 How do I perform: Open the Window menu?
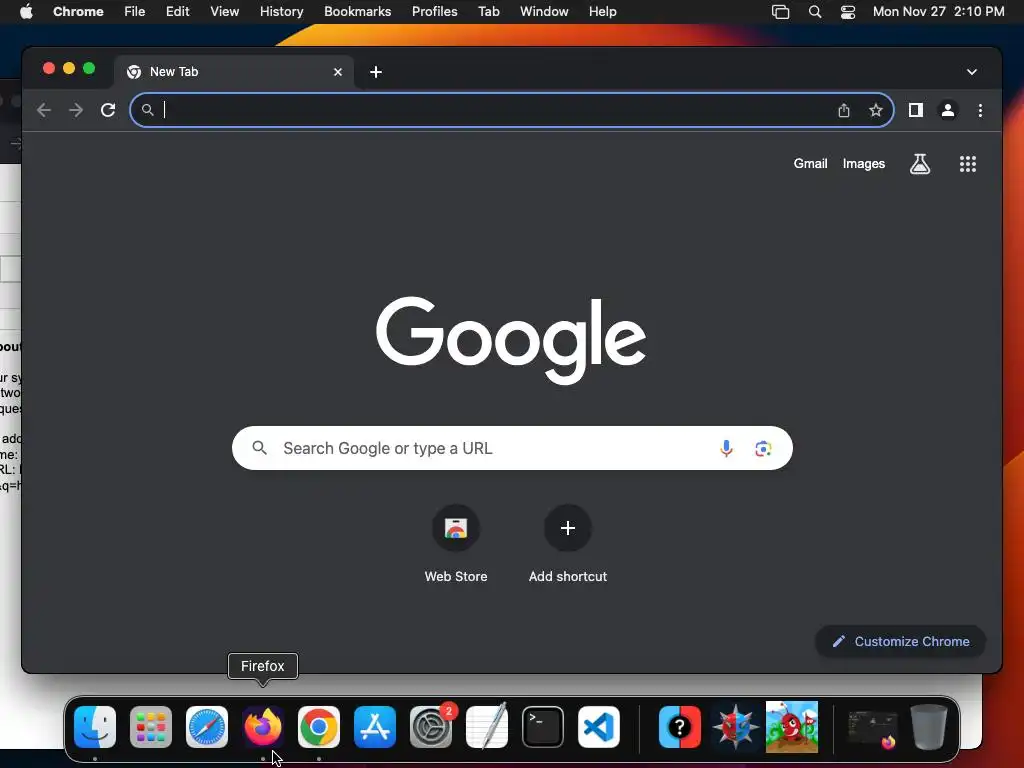pos(544,12)
